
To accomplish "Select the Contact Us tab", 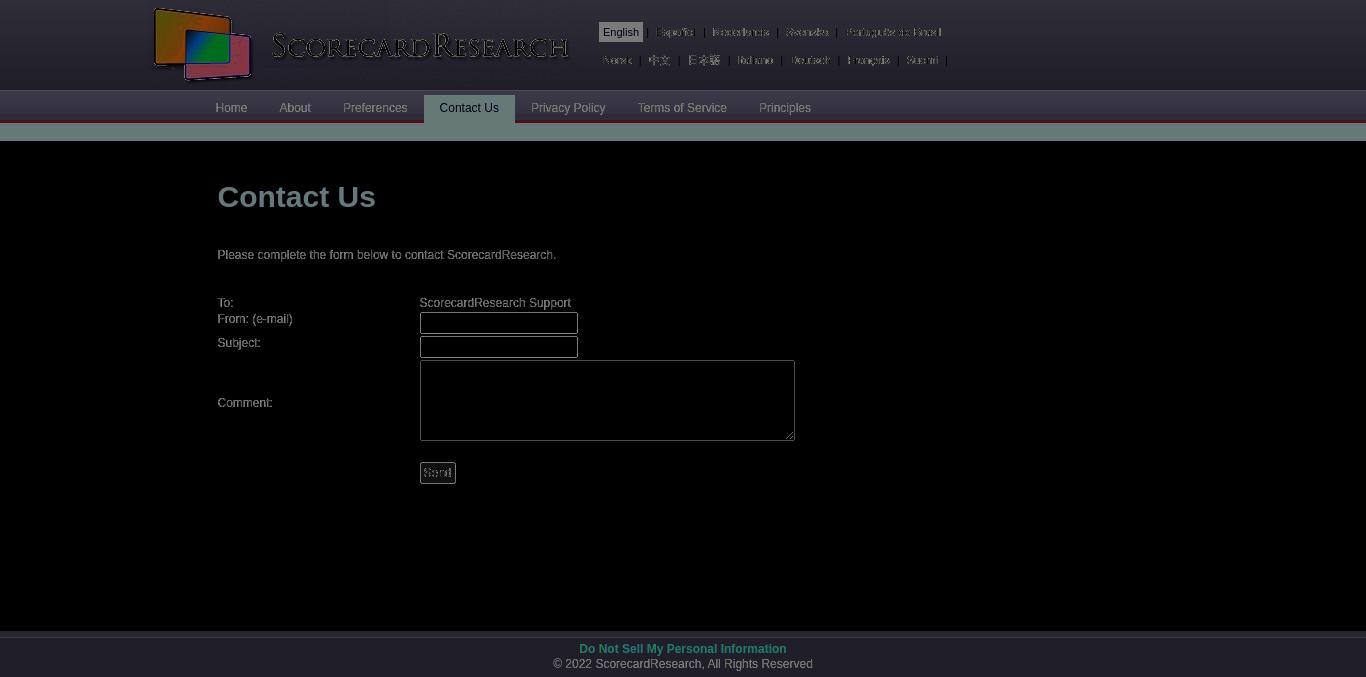I will click(469, 108).
